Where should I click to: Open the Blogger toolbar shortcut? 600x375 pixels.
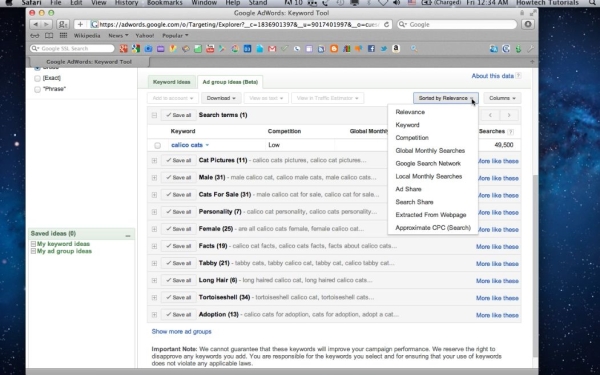pyautogui.click(x=334, y=49)
